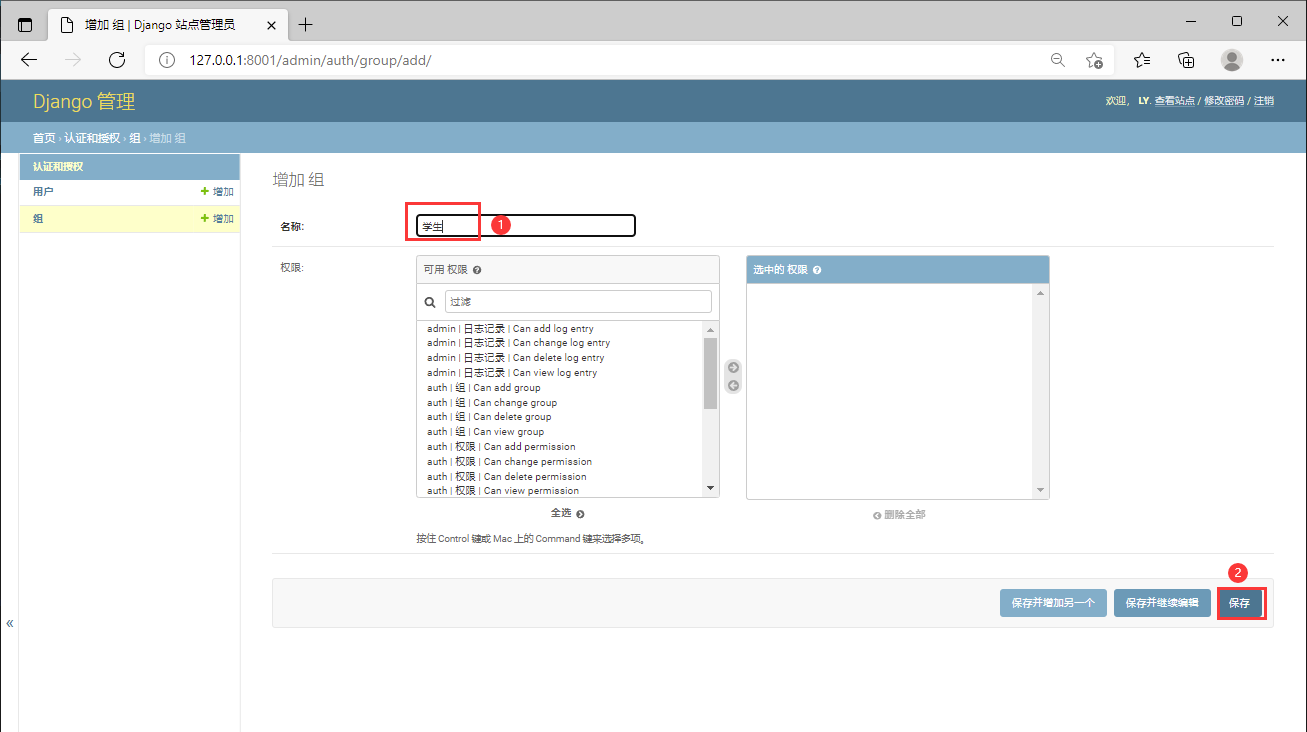
Task: Click 修改密码 link in header
Action: pyautogui.click(x=1224, y=101)
